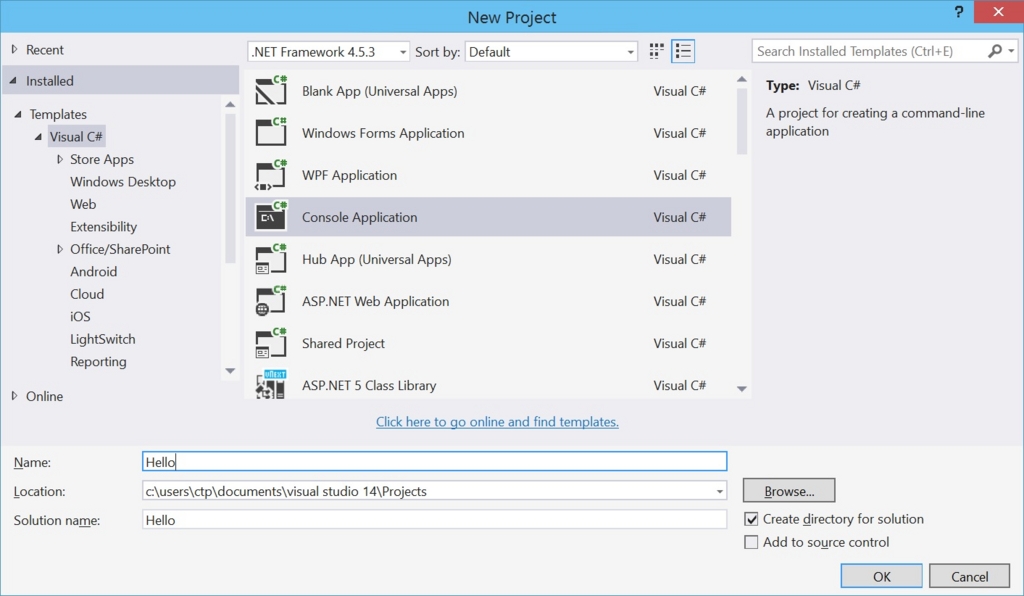Switch to medium icons list view

[x=683, y=51]
